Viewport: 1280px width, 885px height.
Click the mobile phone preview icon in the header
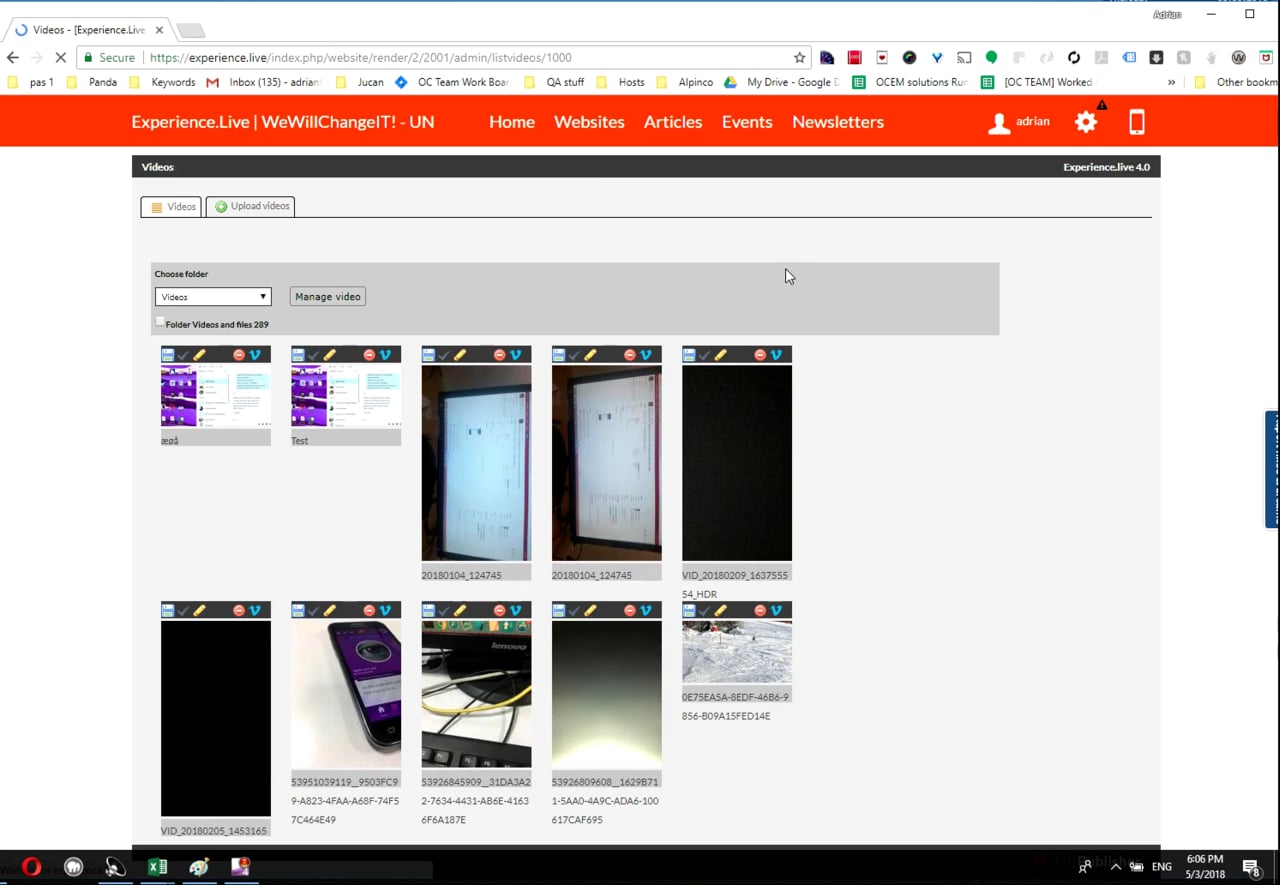[x=1137, y=122]
